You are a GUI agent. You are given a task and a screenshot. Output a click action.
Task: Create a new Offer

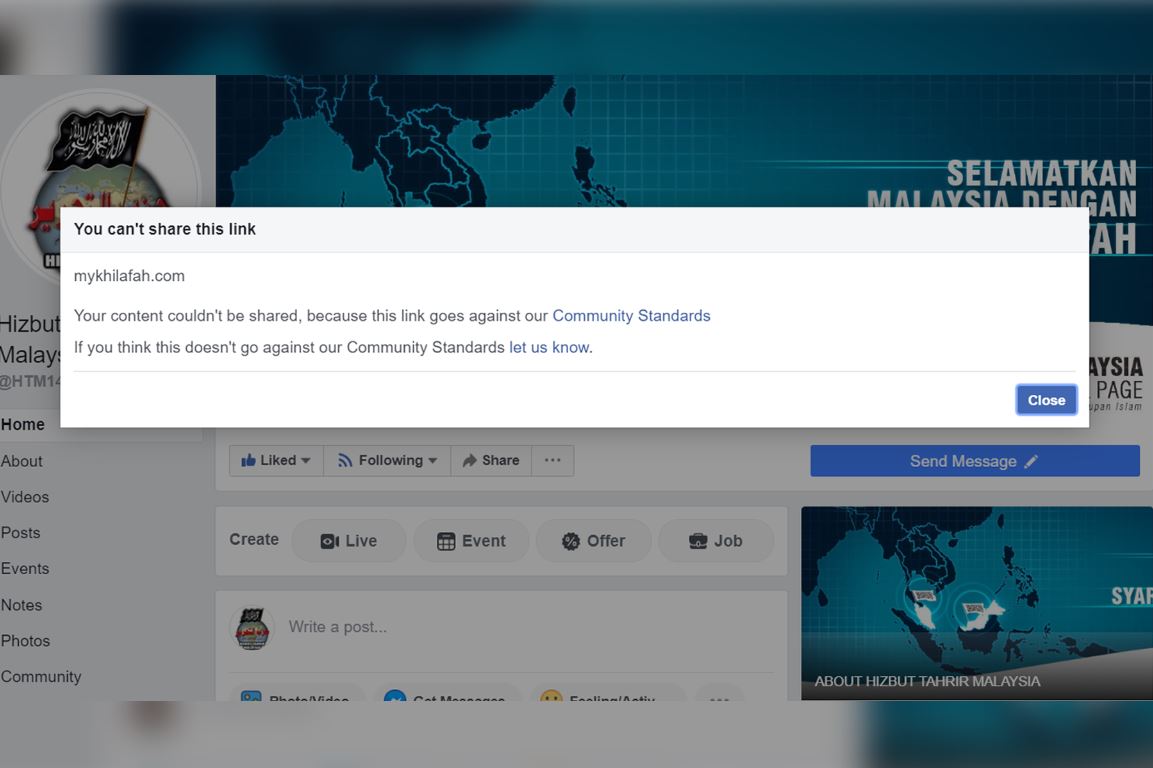[x=593, y=541]
